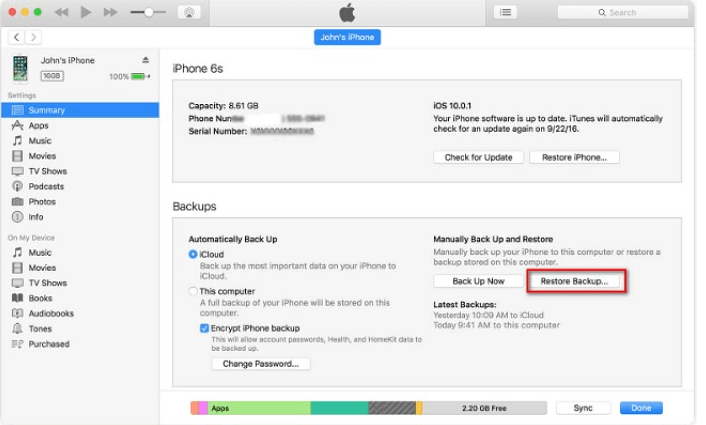Click the battery 100% indicator

point(130,77)
